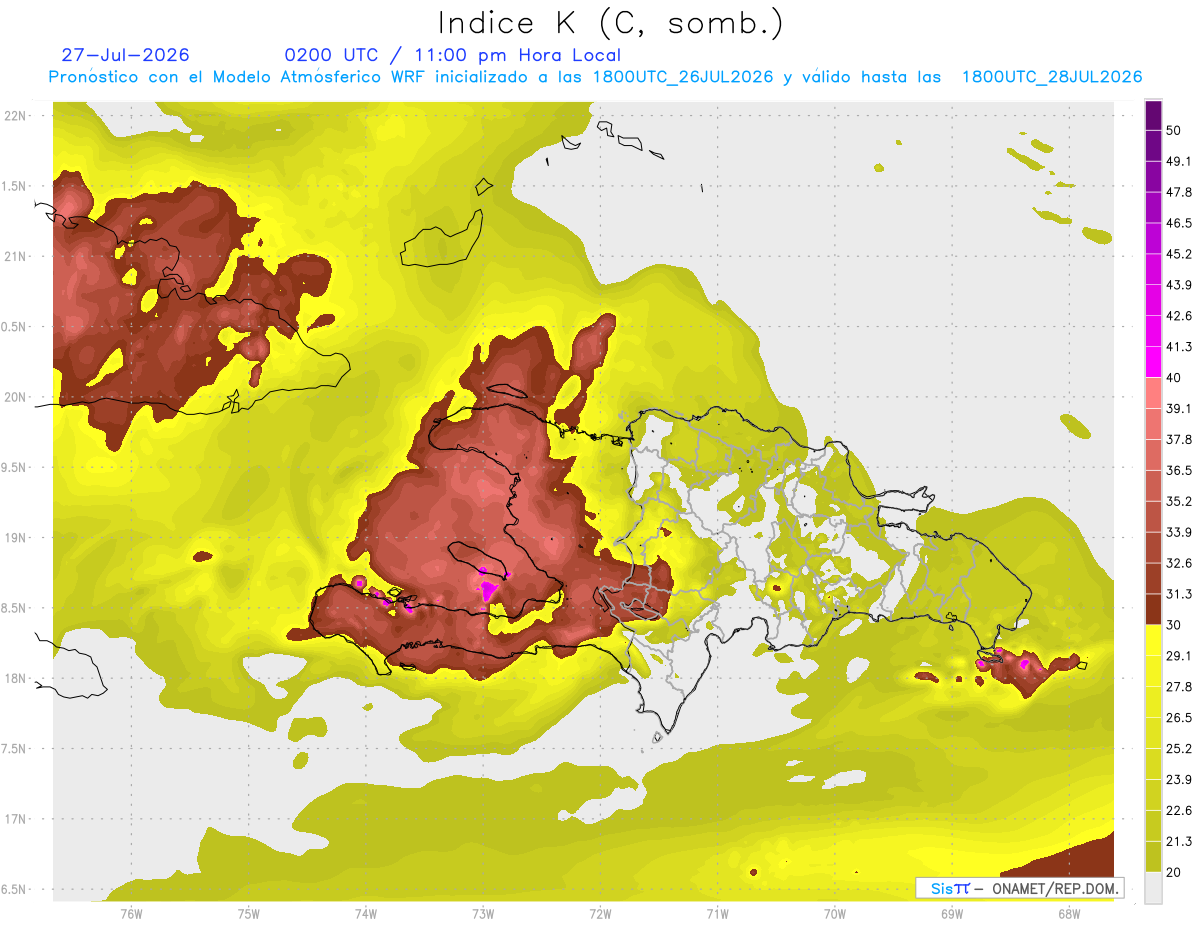Click the "76W" longitude label

131,913
